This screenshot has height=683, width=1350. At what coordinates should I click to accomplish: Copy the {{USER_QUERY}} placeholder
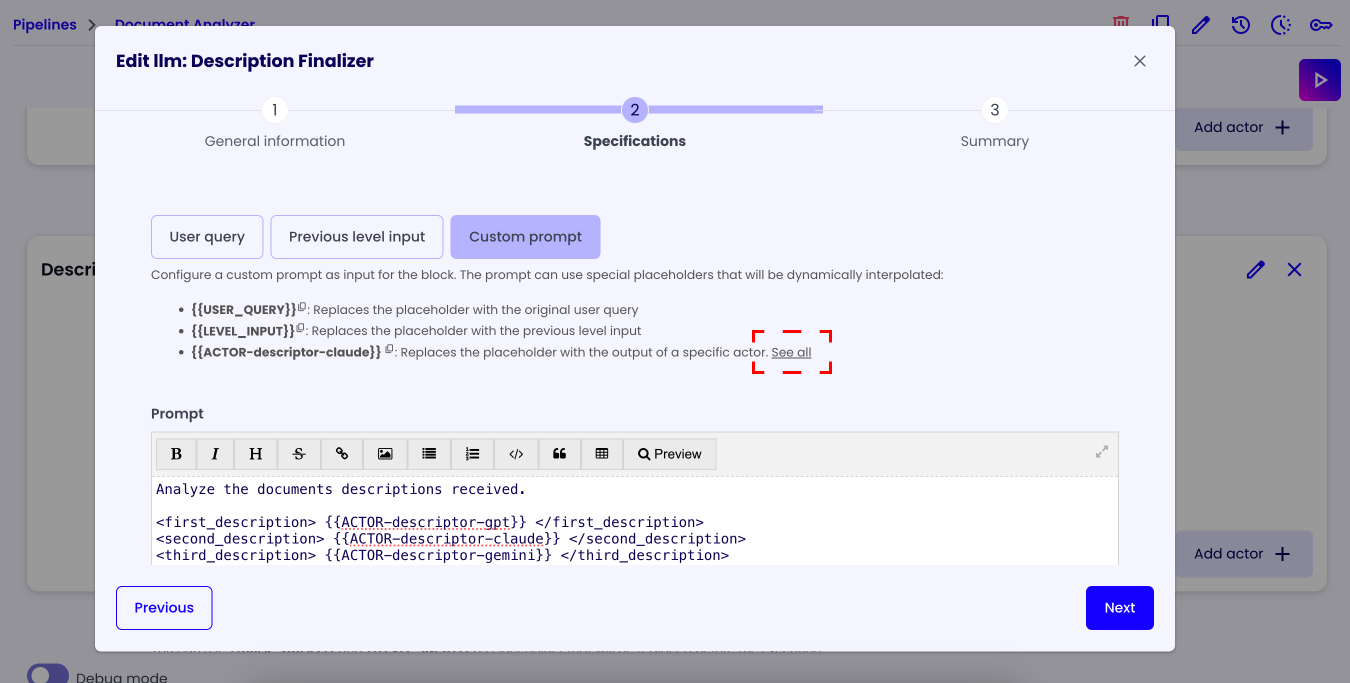pyautogui.click(x=302, y=307)
